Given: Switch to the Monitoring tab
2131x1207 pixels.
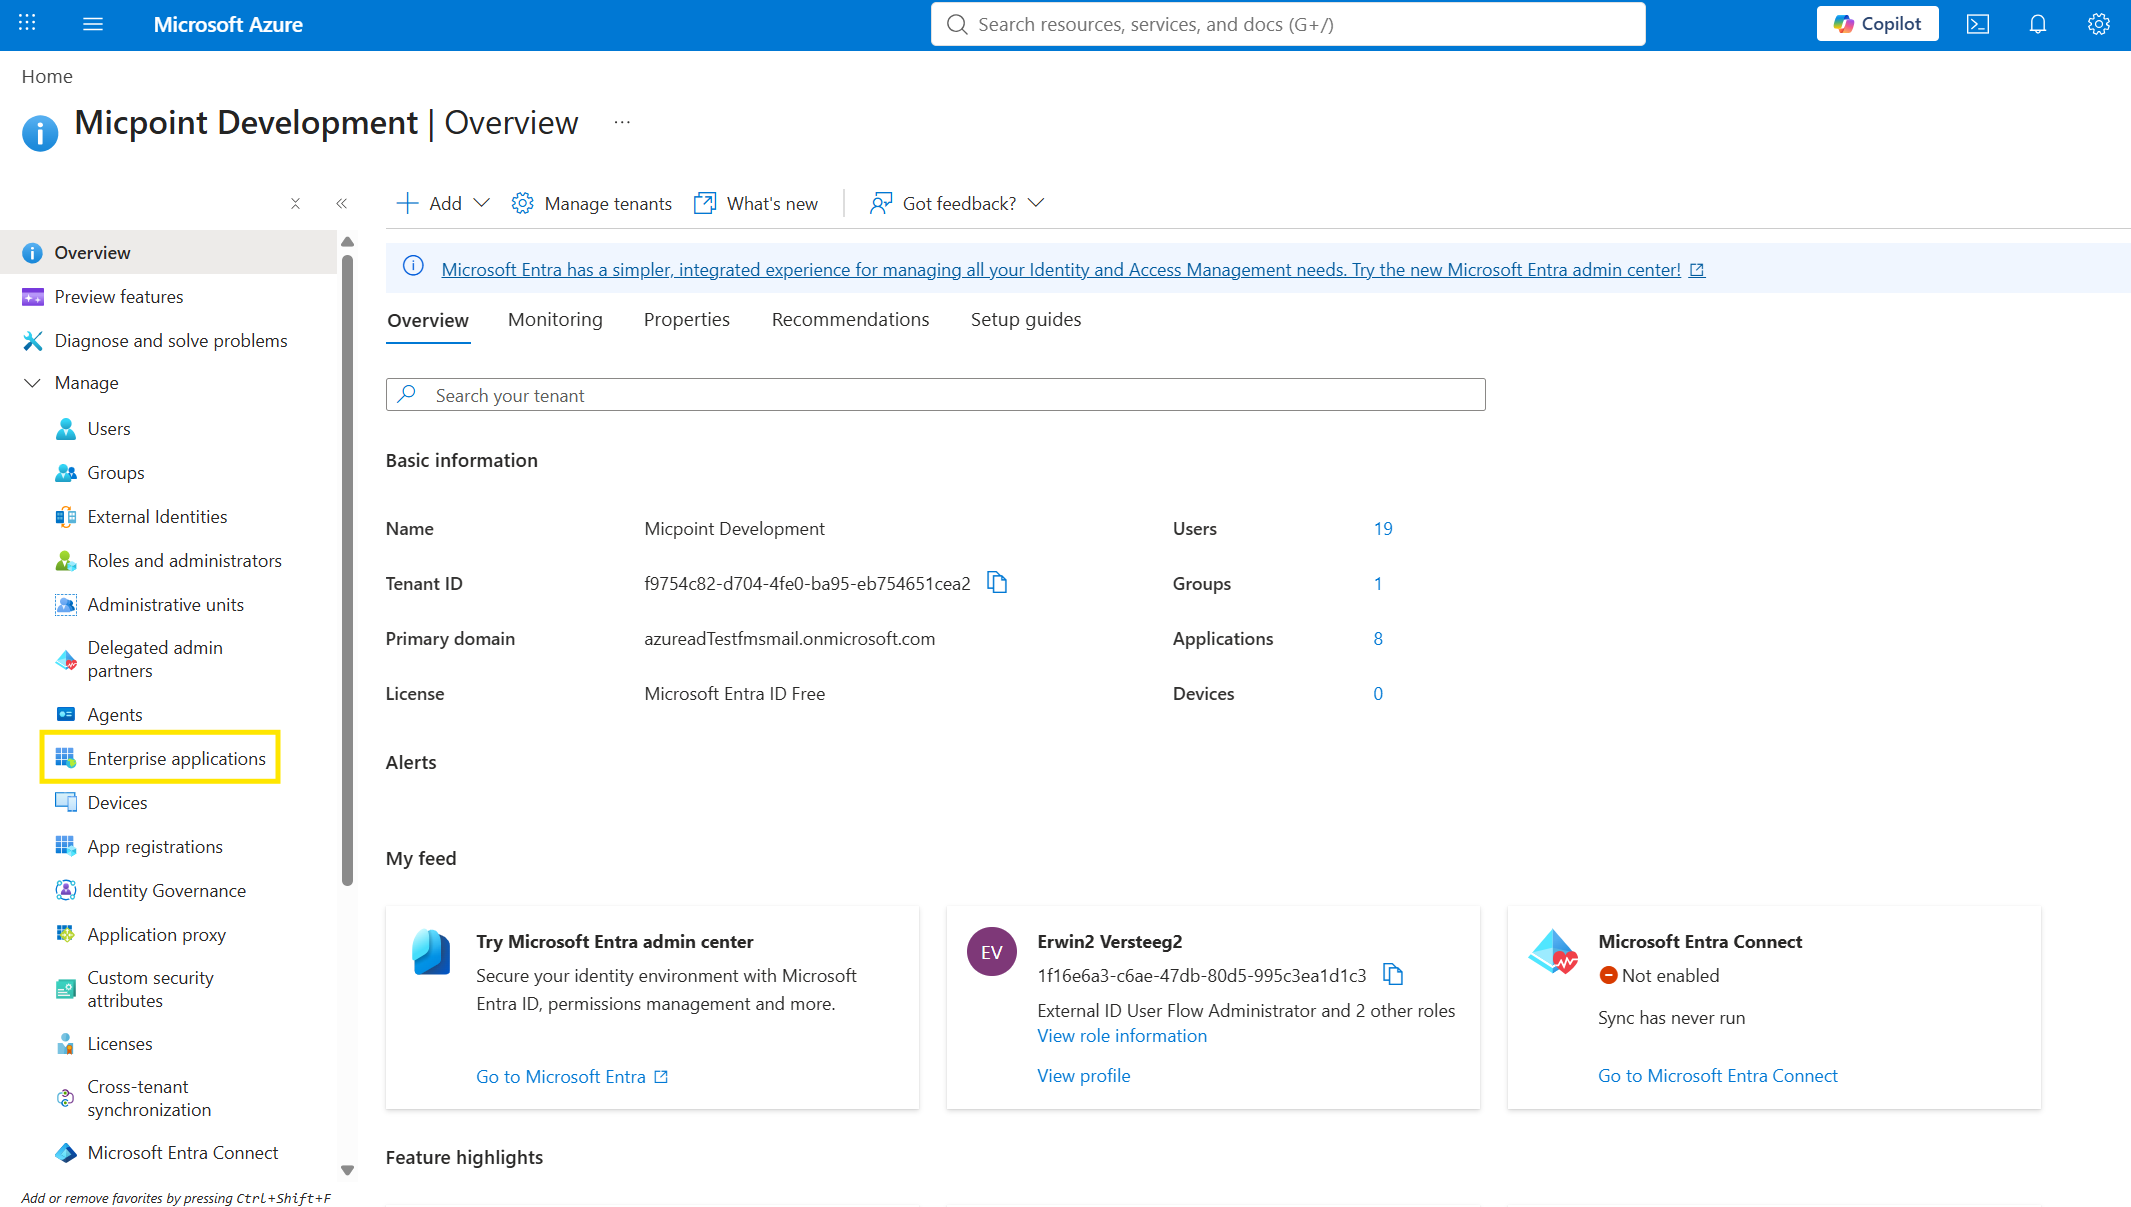Looking at the screenshot, I should (x=555, y=319).
